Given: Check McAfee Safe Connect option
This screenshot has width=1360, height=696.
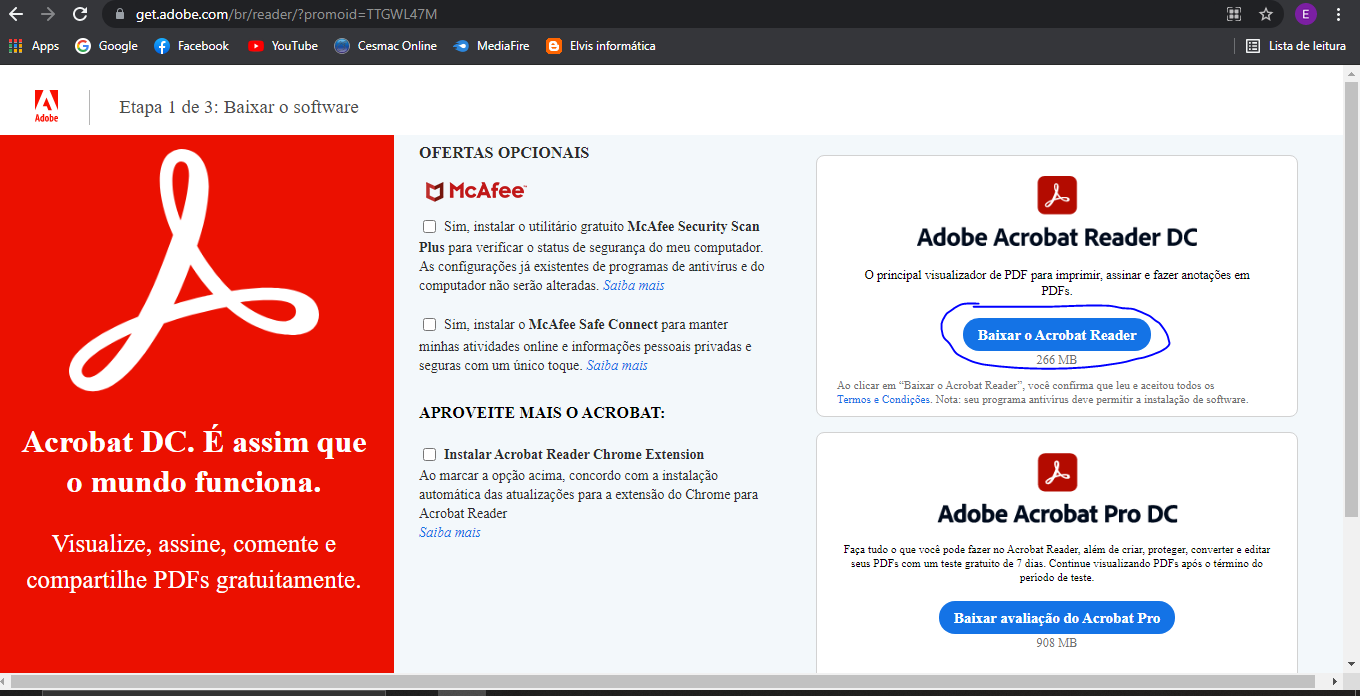Looking at the screenshot, I should [x=429, y=324].
